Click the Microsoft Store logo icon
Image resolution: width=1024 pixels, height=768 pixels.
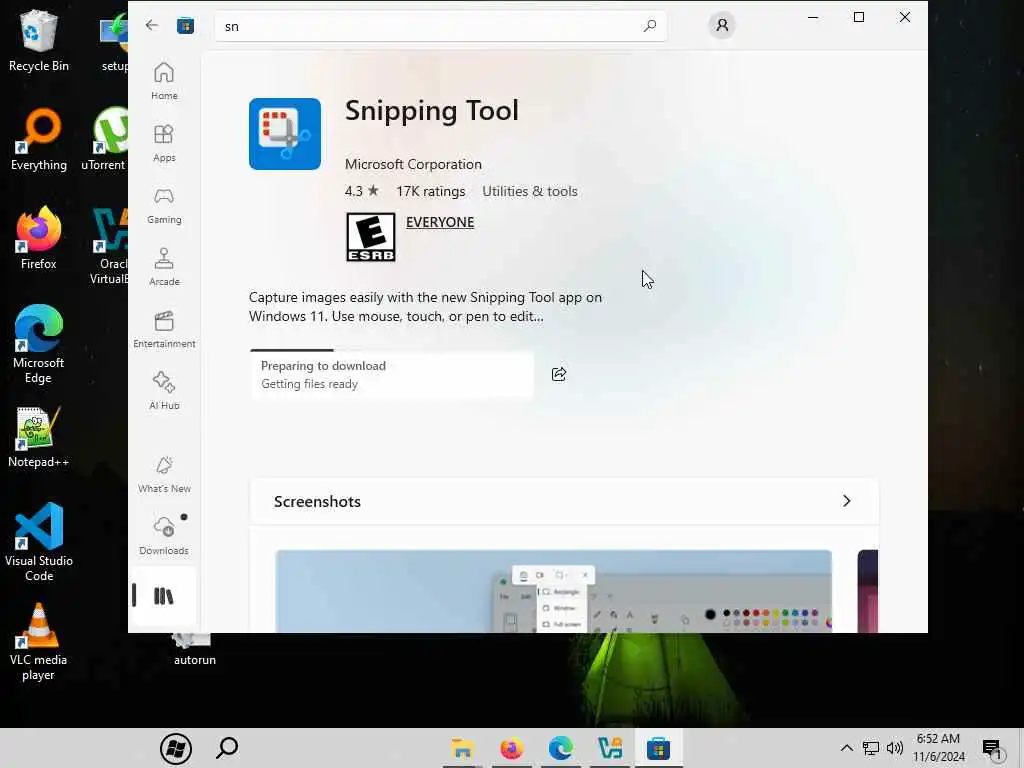pyautogui.click(x=185, y=25)
